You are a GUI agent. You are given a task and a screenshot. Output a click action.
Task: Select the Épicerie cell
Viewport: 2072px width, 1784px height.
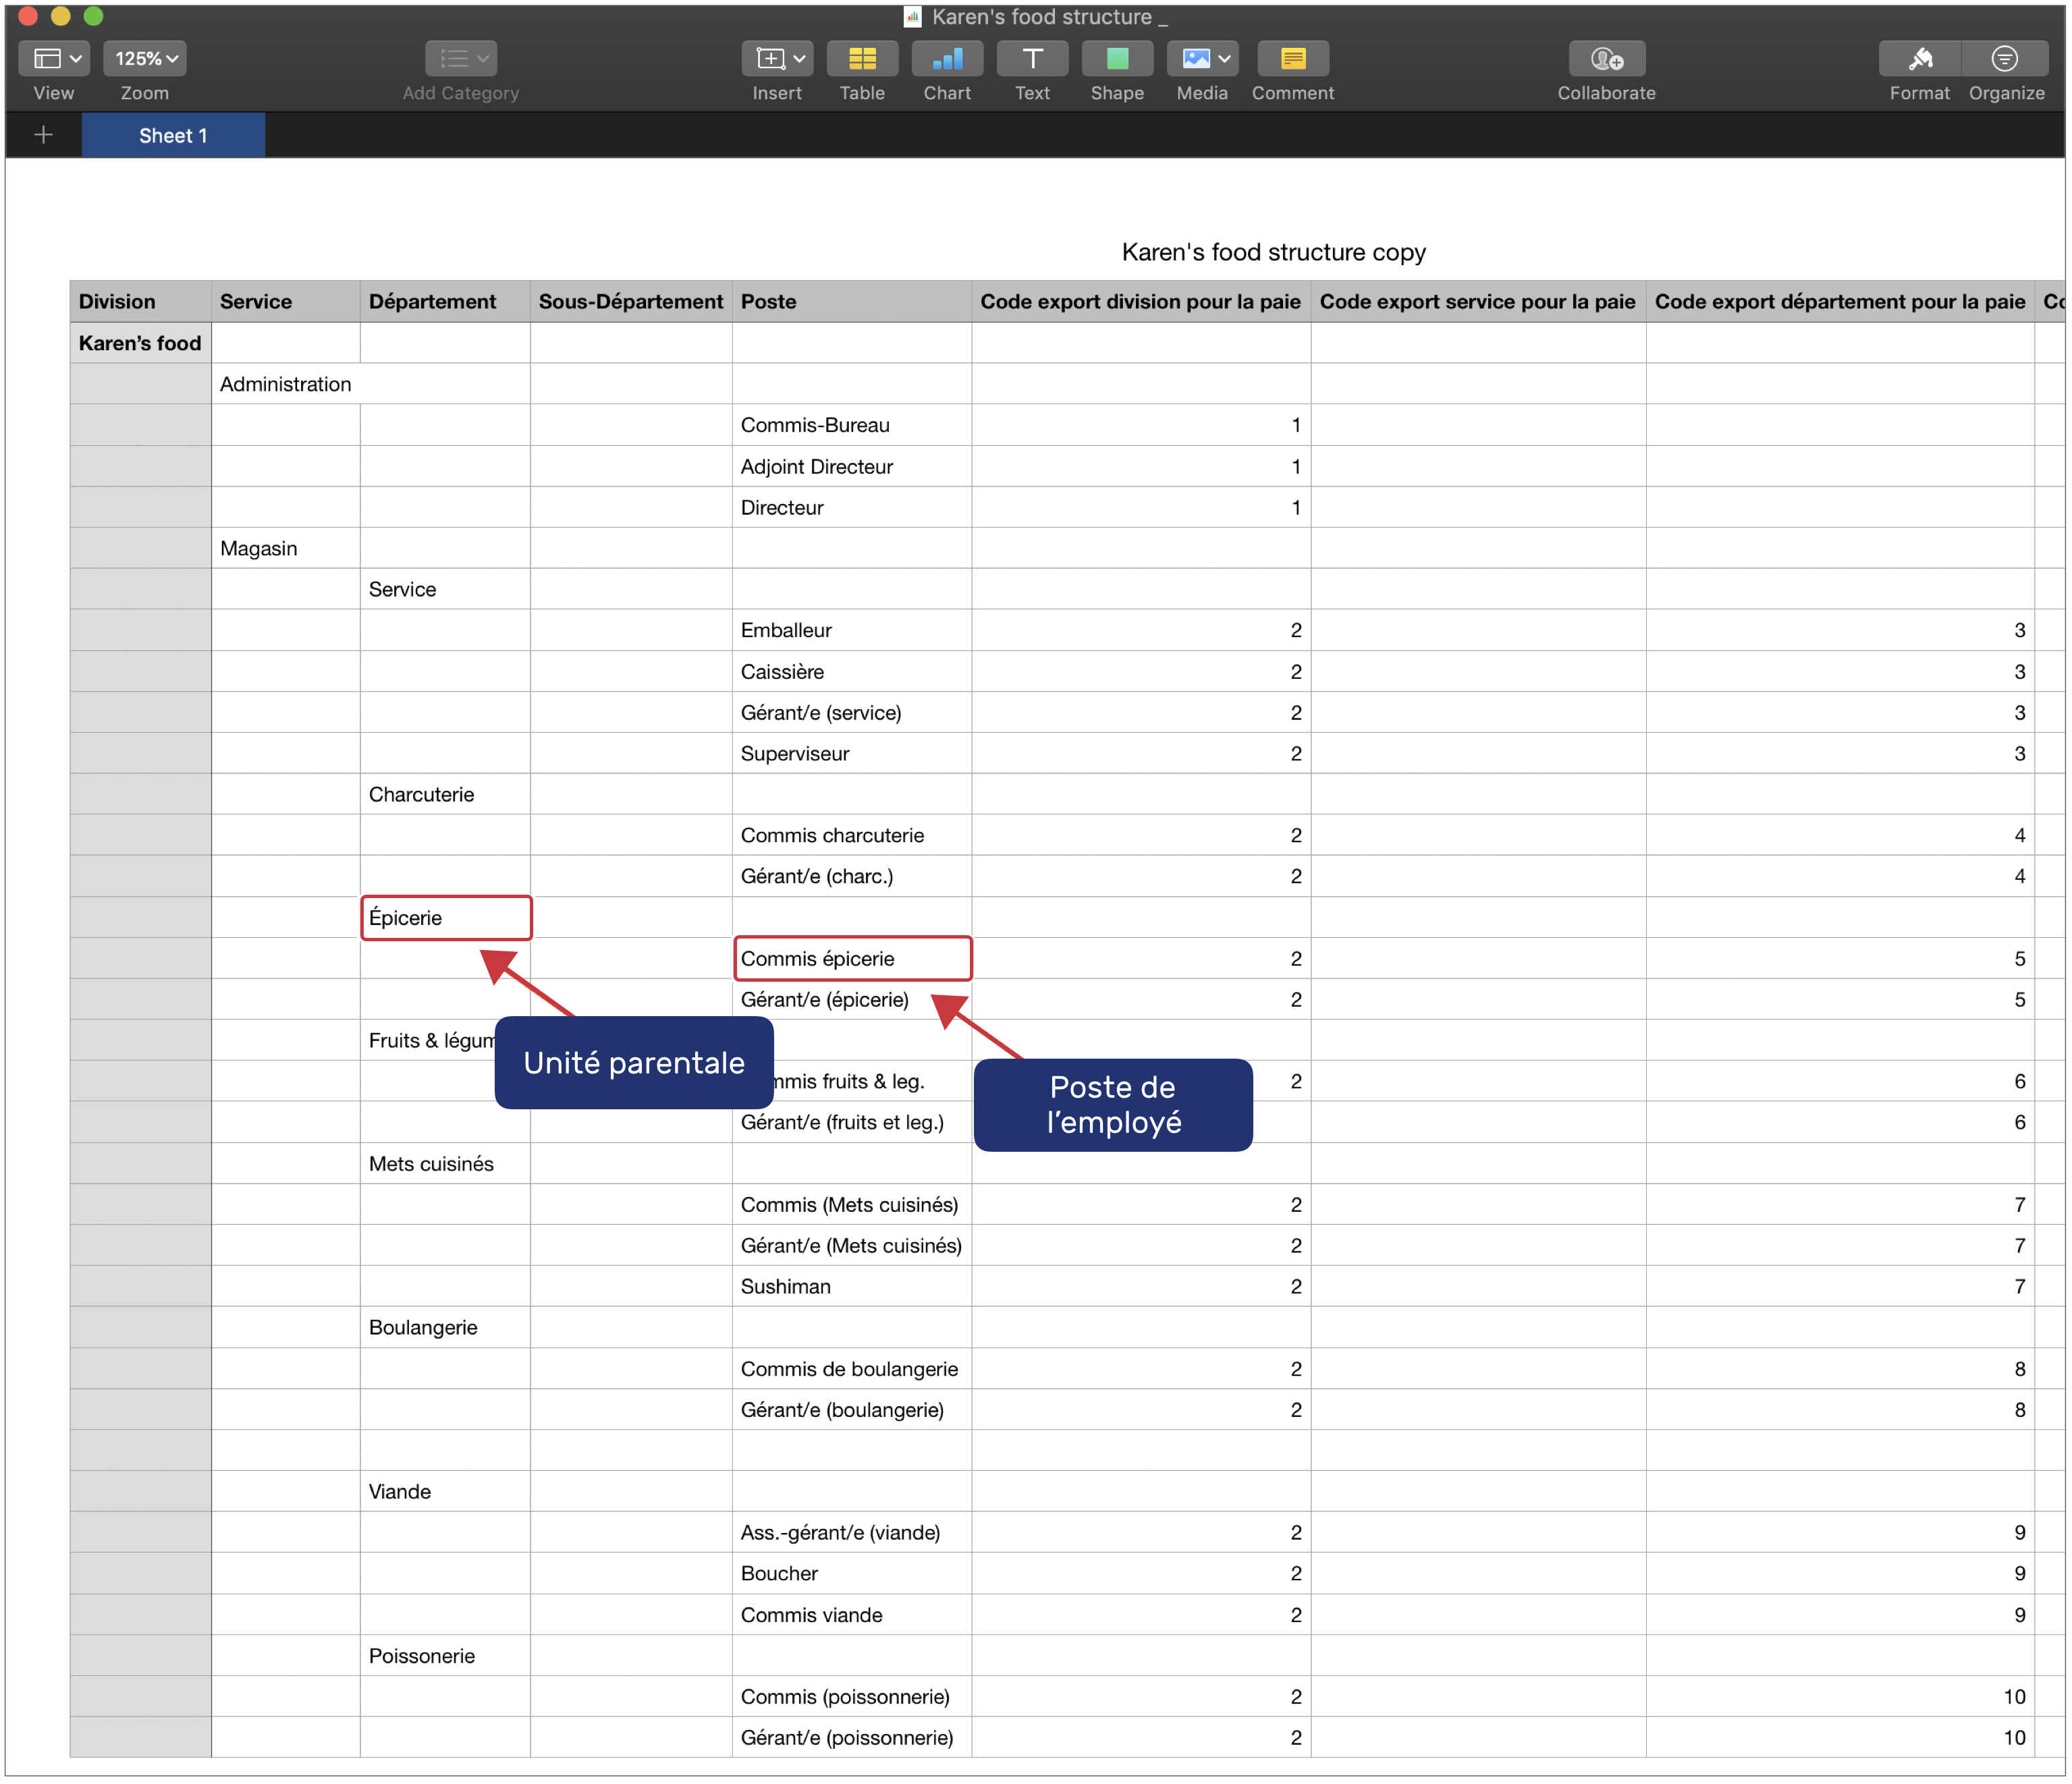[x=445, y=918]
